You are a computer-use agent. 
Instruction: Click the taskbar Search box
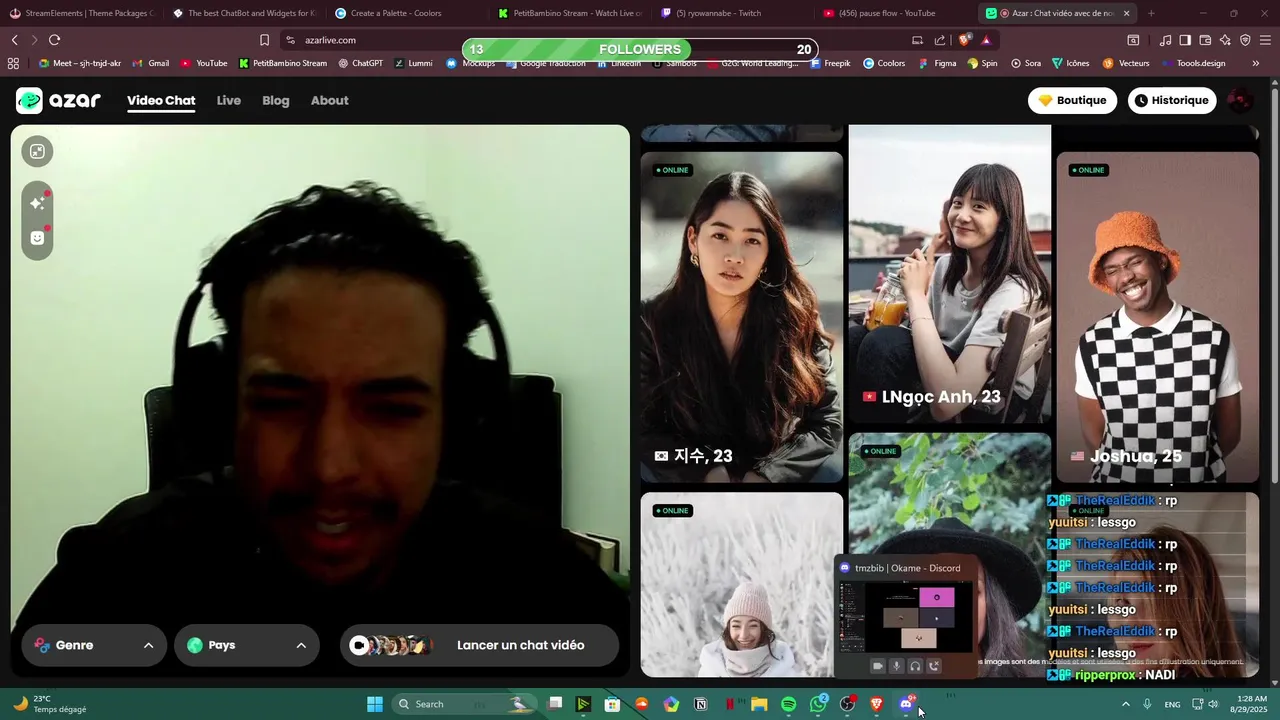462,704
